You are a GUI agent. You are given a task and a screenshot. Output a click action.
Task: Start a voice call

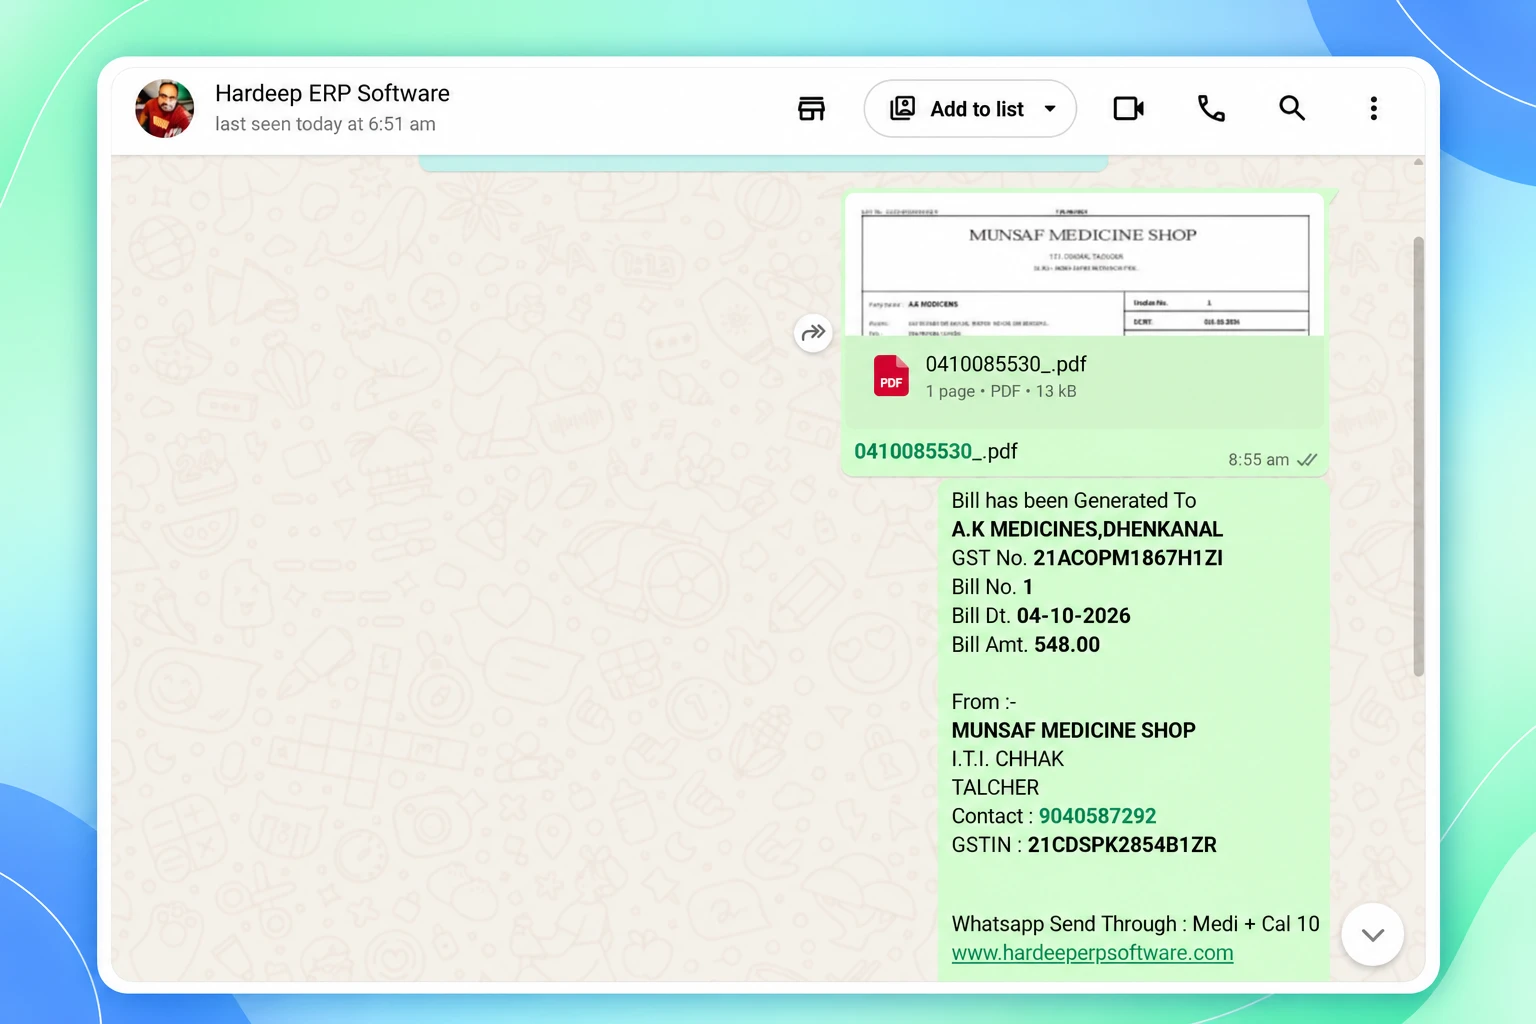(x=1211, y=108)
